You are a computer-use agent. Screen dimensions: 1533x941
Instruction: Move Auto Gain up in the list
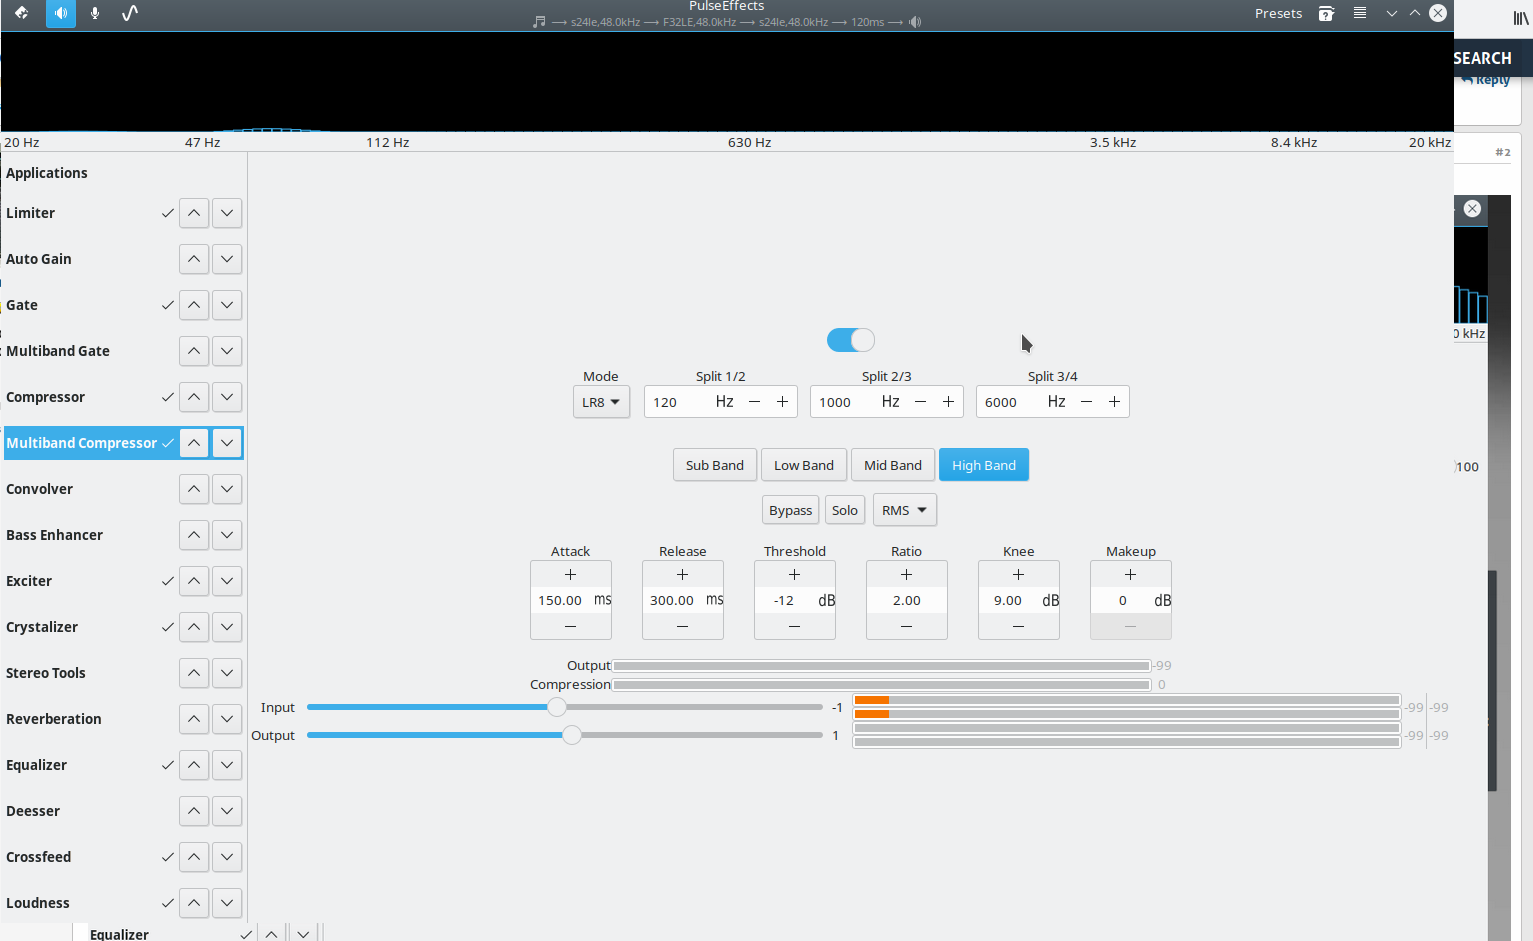pos(194,259)
